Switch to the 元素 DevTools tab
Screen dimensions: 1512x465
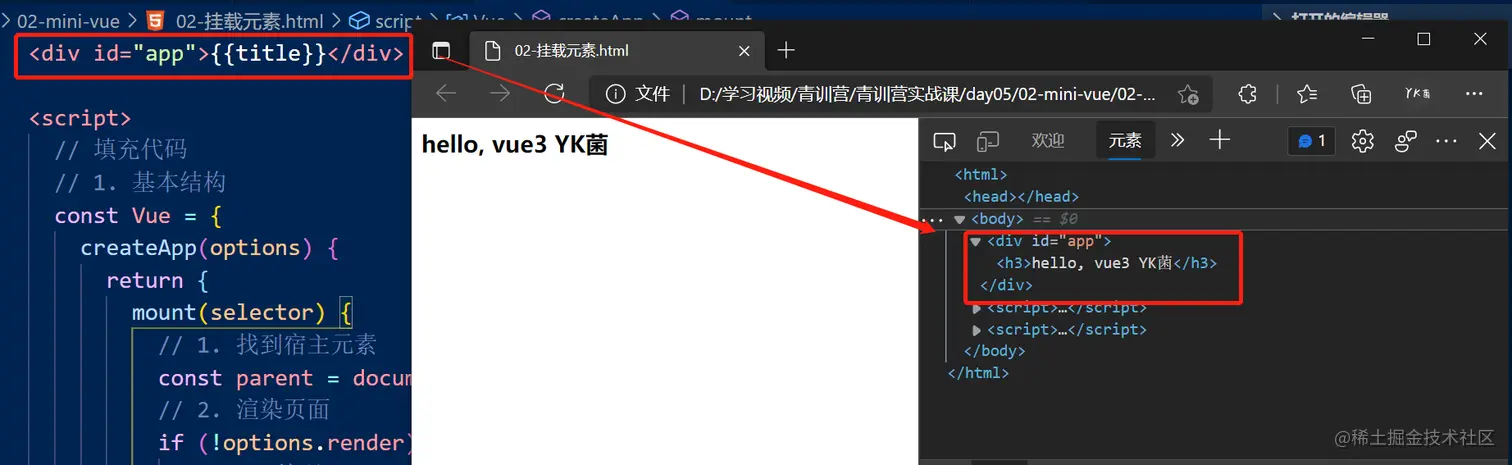pyautogui.click(x=1125, y=141)
